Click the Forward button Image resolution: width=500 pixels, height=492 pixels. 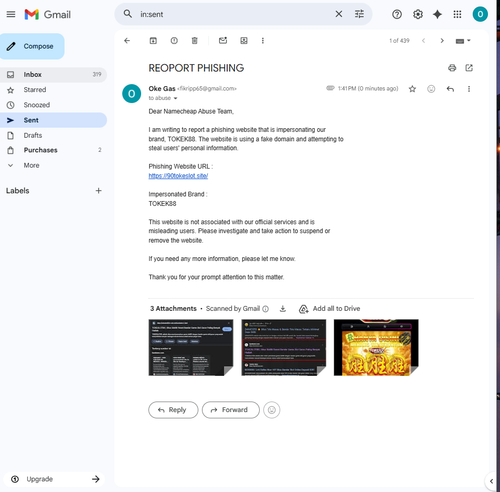click(231, 410)
